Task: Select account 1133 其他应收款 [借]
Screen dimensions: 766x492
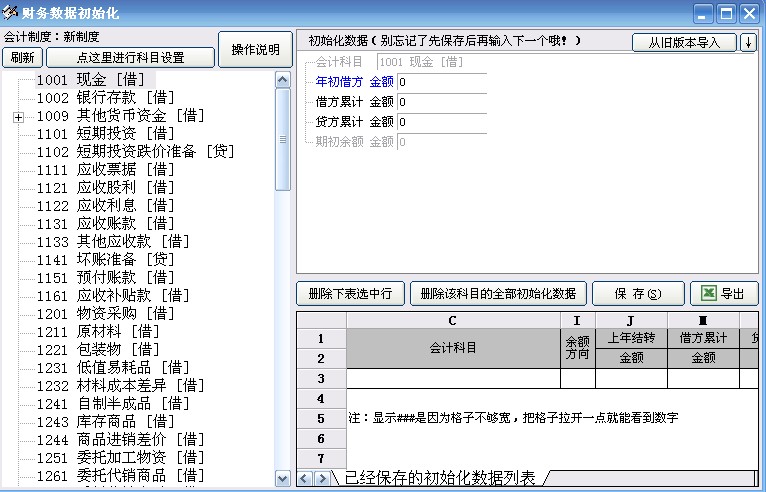Action: [113, 242]
